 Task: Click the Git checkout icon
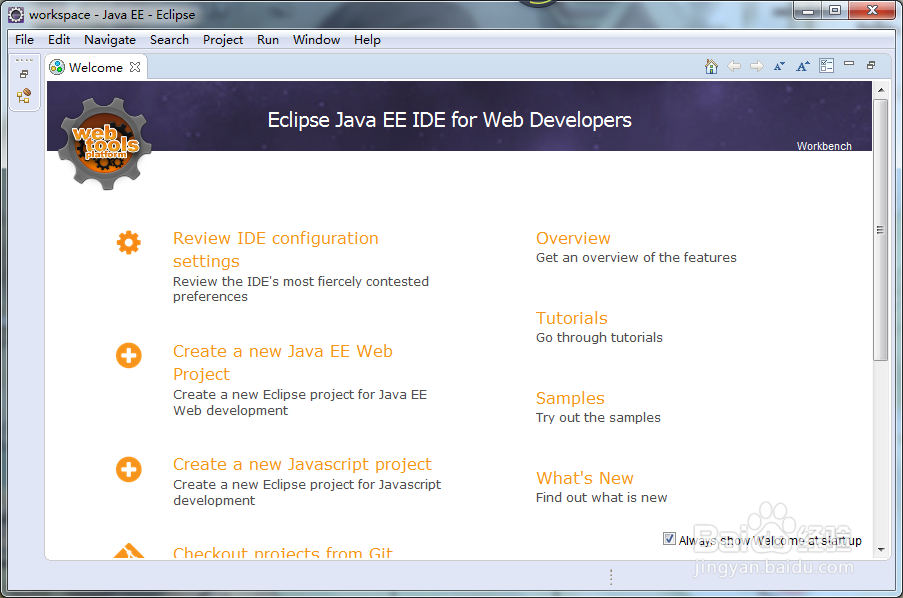(128, 551)
